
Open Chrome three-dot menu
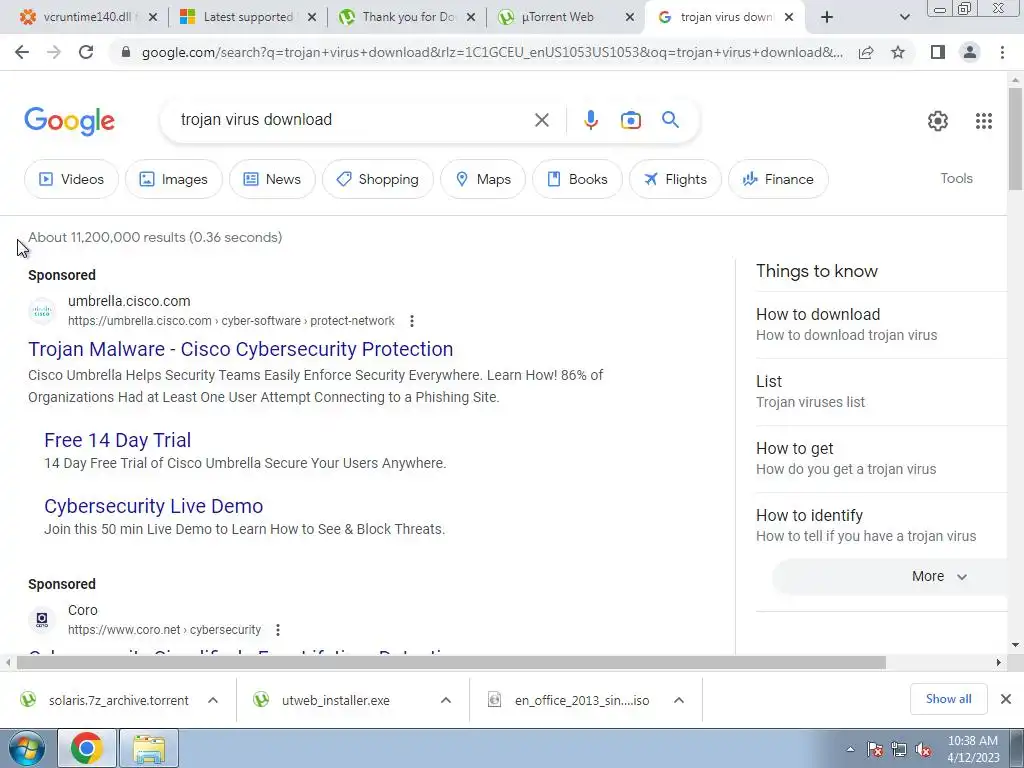pyautogui.click(x=1002, y=52)
